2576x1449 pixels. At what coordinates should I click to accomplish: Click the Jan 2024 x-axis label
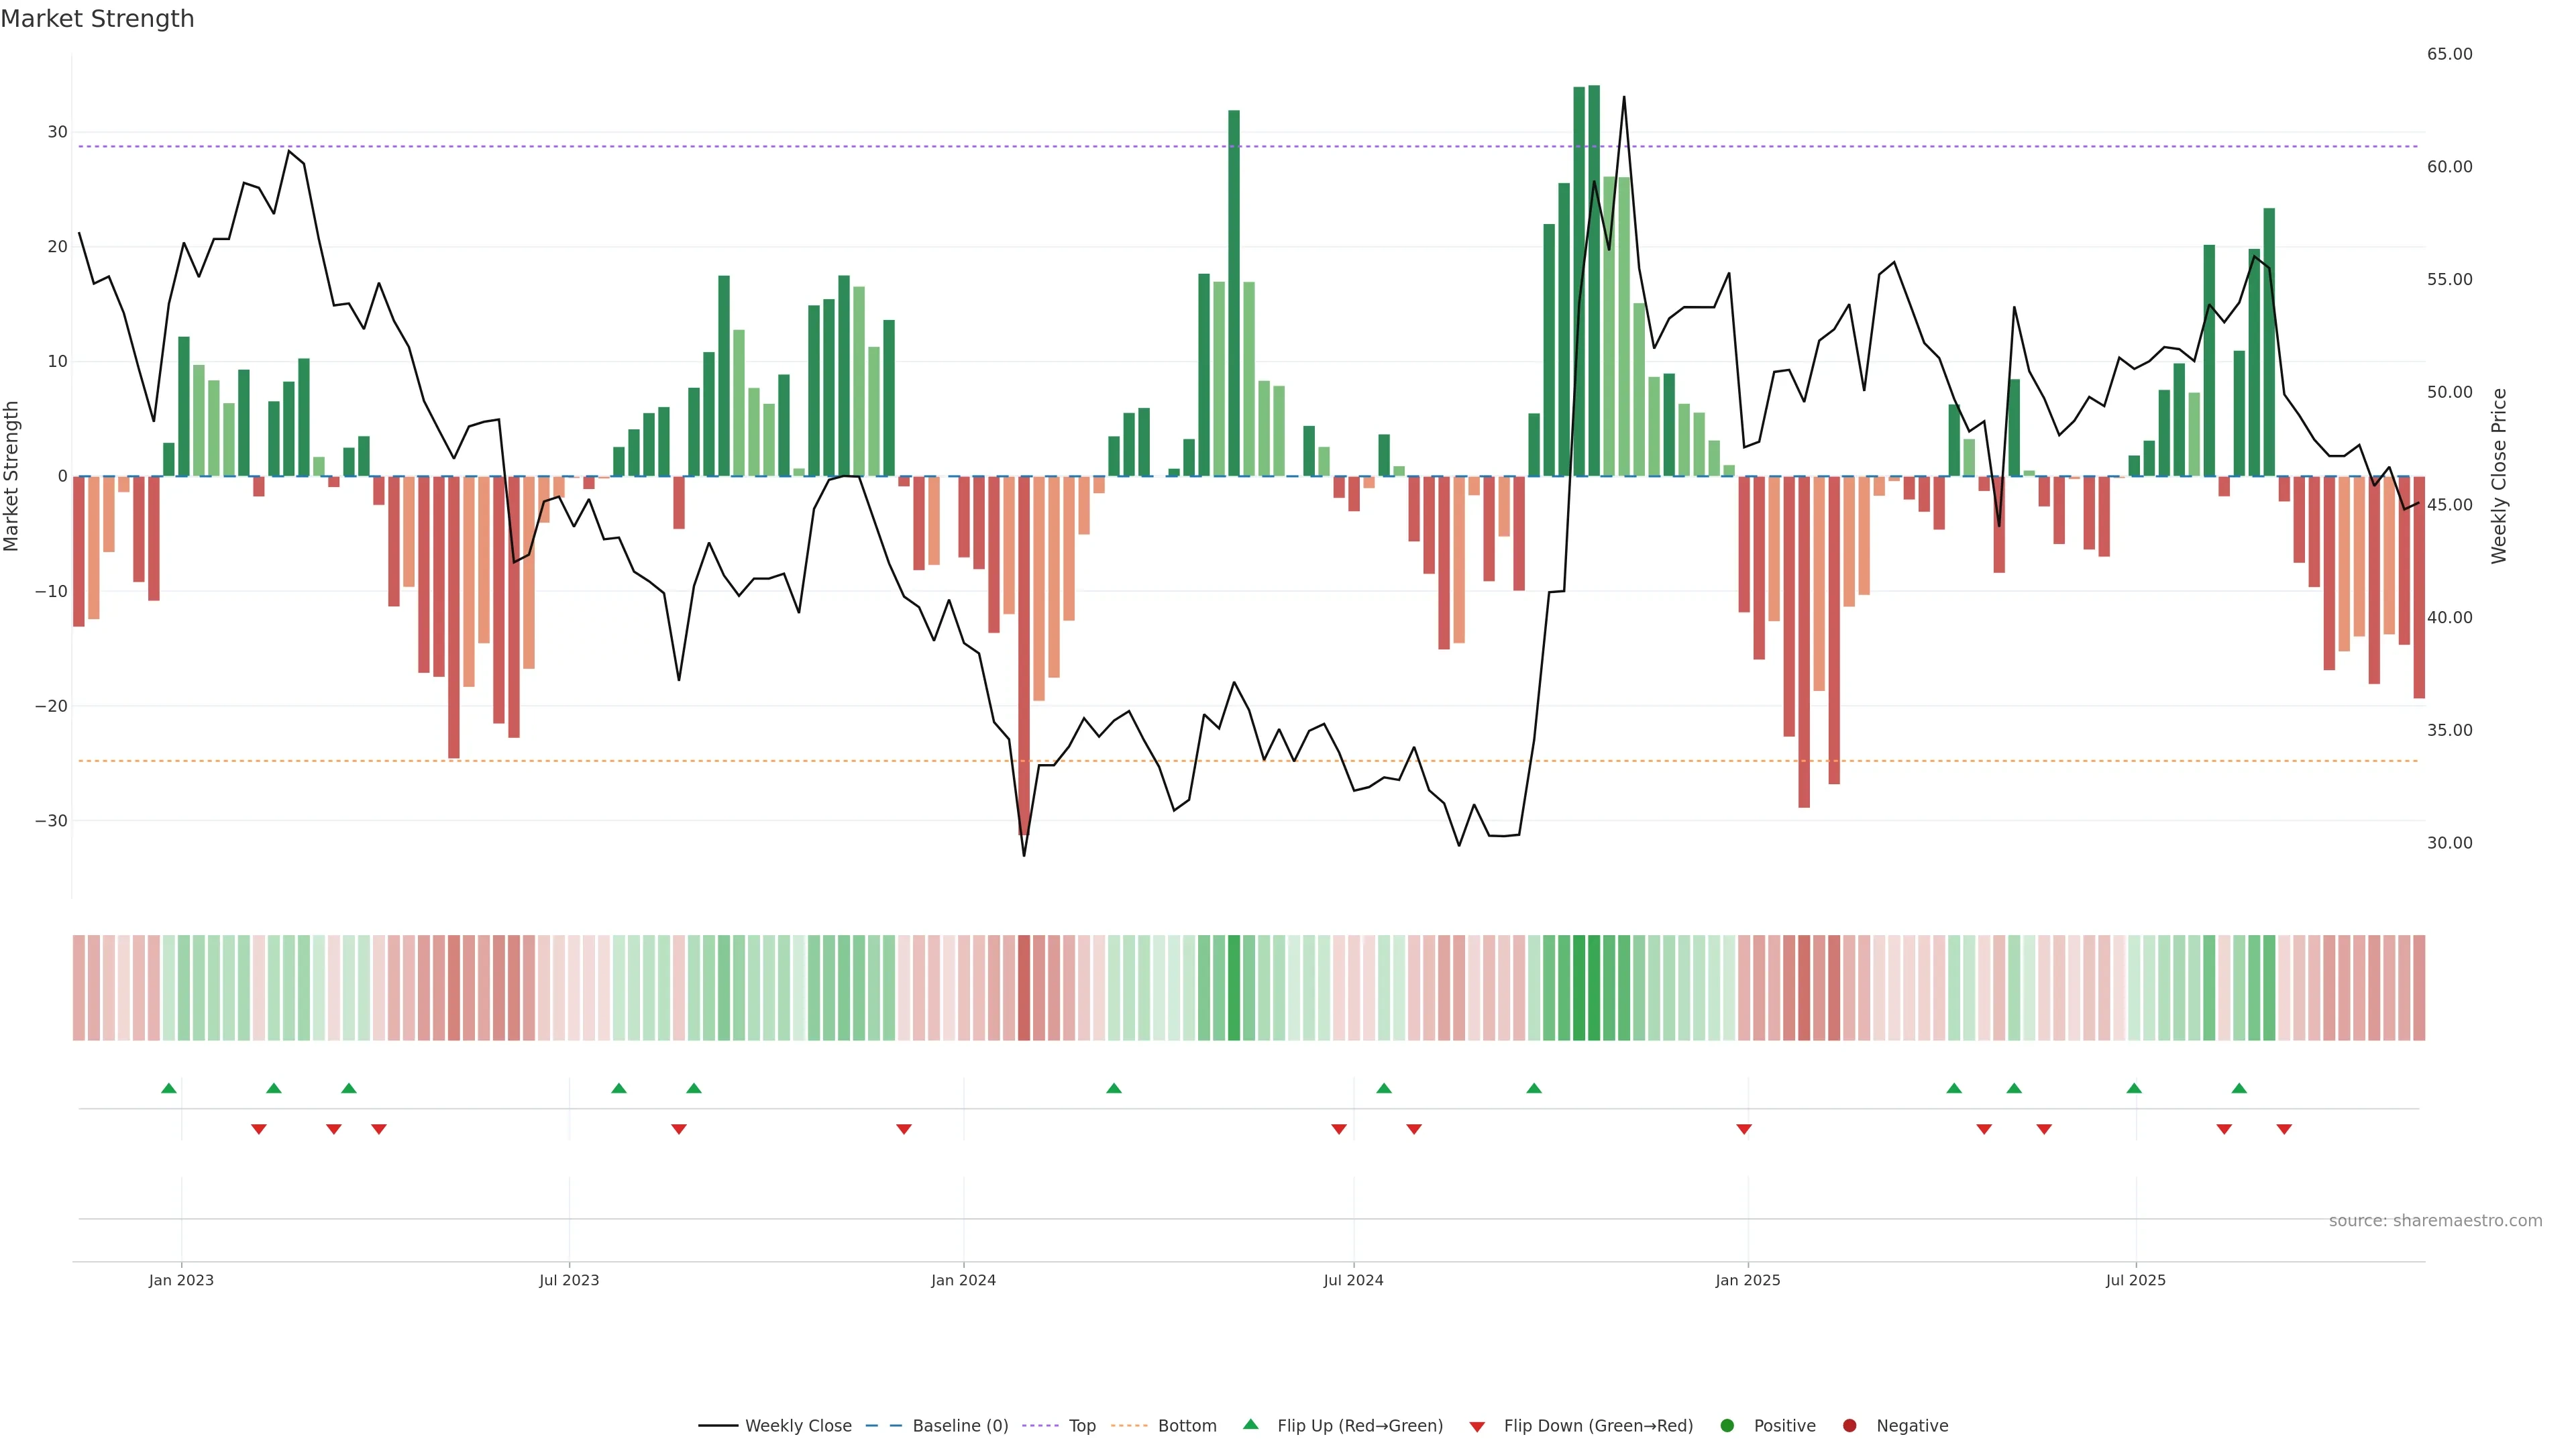[x=963, y=1280]
